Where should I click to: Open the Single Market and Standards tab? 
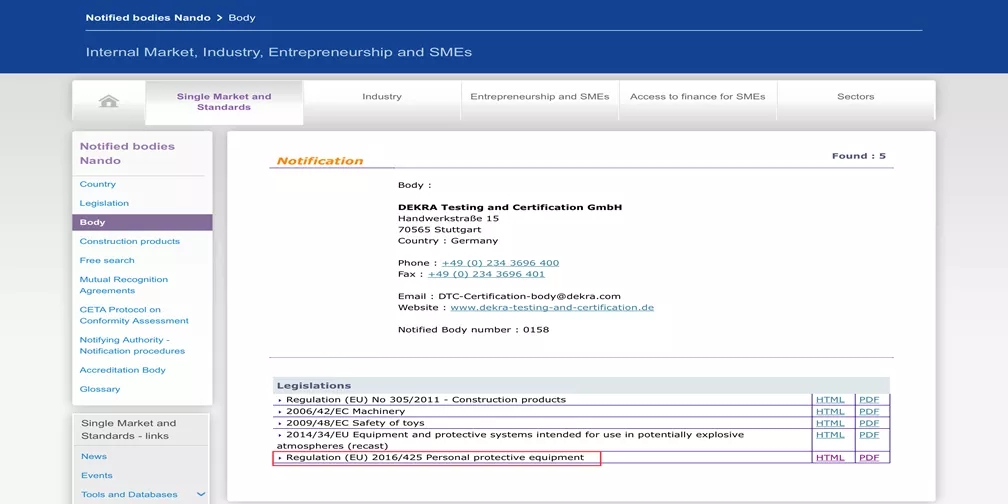224,102
